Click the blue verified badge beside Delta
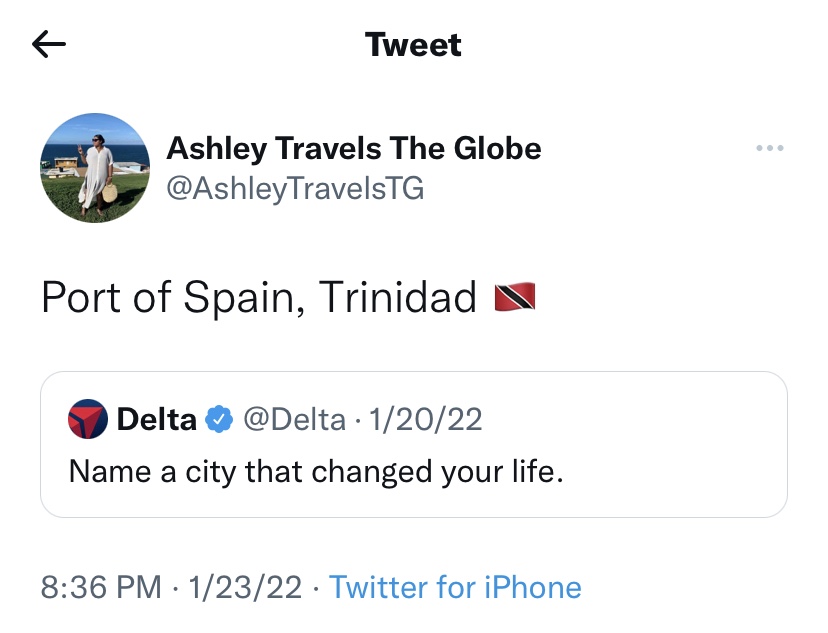This screenshot has height=633, width=828. click(219, 419)
